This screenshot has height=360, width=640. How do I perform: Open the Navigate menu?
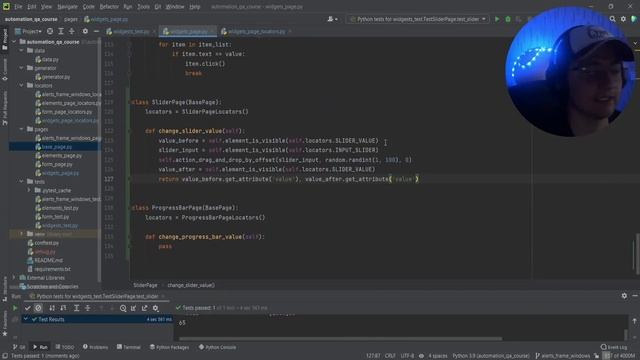[67, 7]
